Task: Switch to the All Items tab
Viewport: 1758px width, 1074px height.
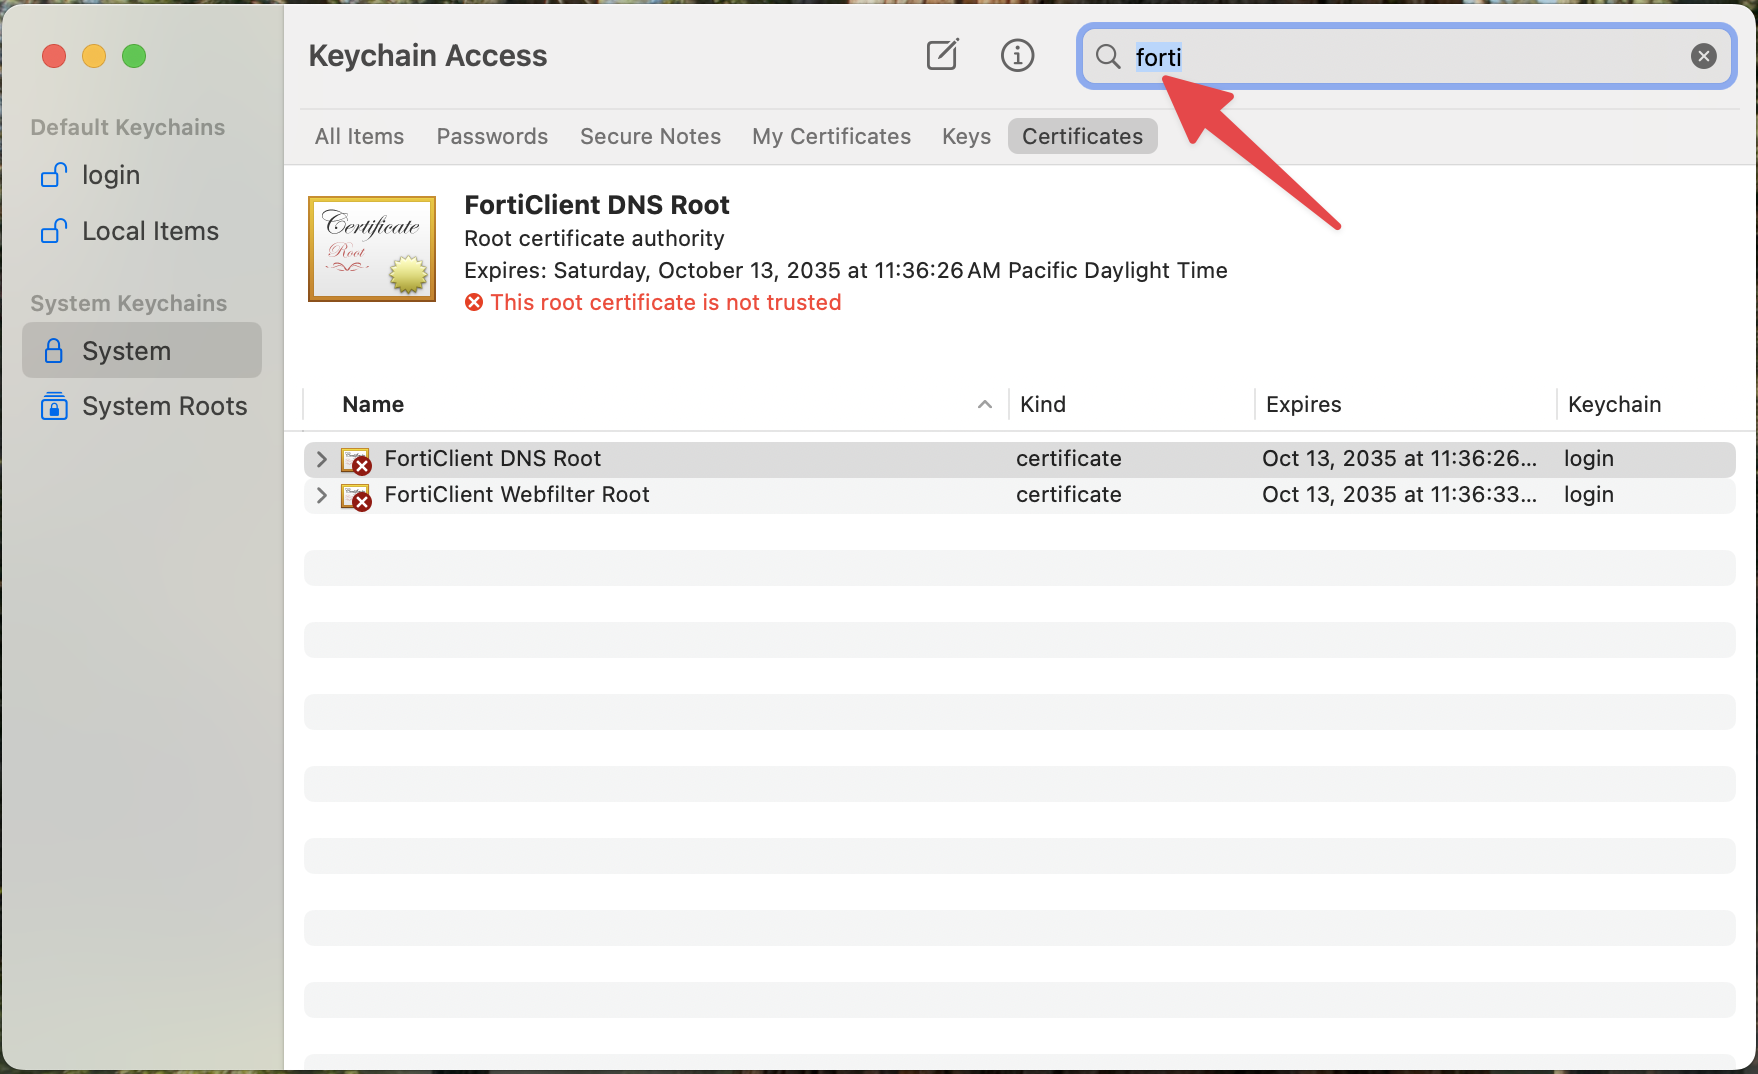Action: click(x=359, y=137)
